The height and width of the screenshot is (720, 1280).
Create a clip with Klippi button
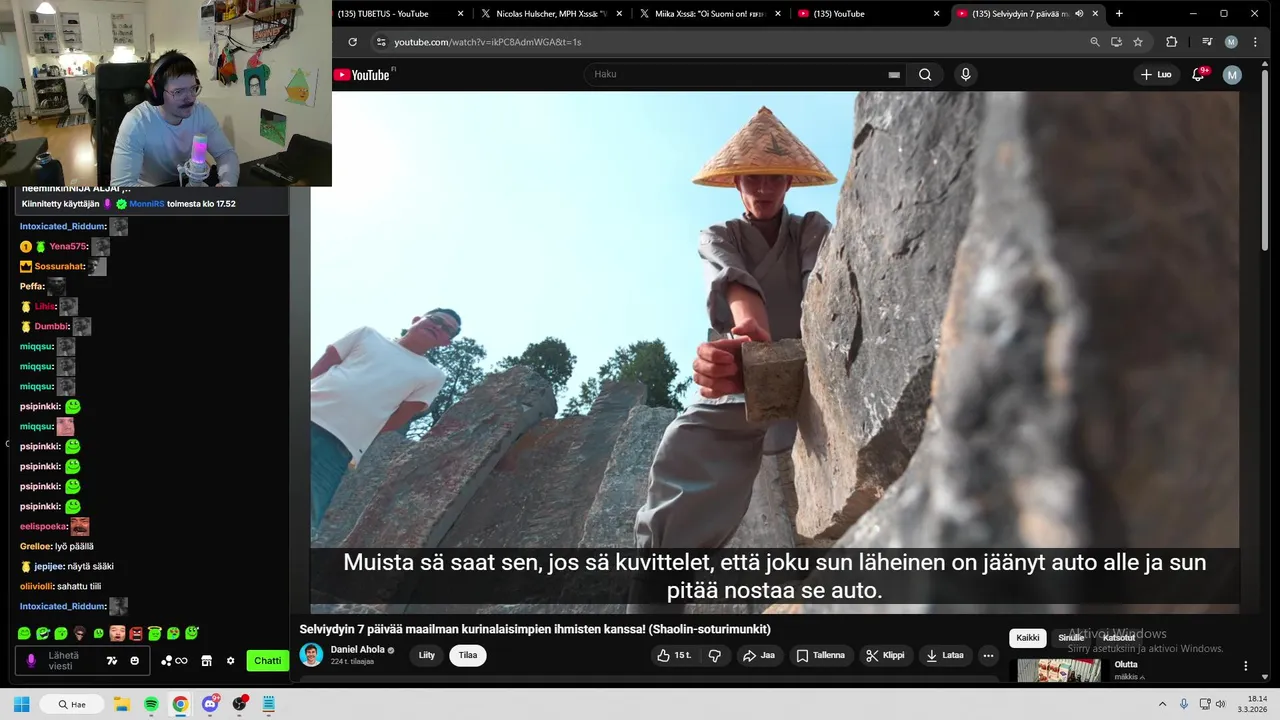point(885,656)
